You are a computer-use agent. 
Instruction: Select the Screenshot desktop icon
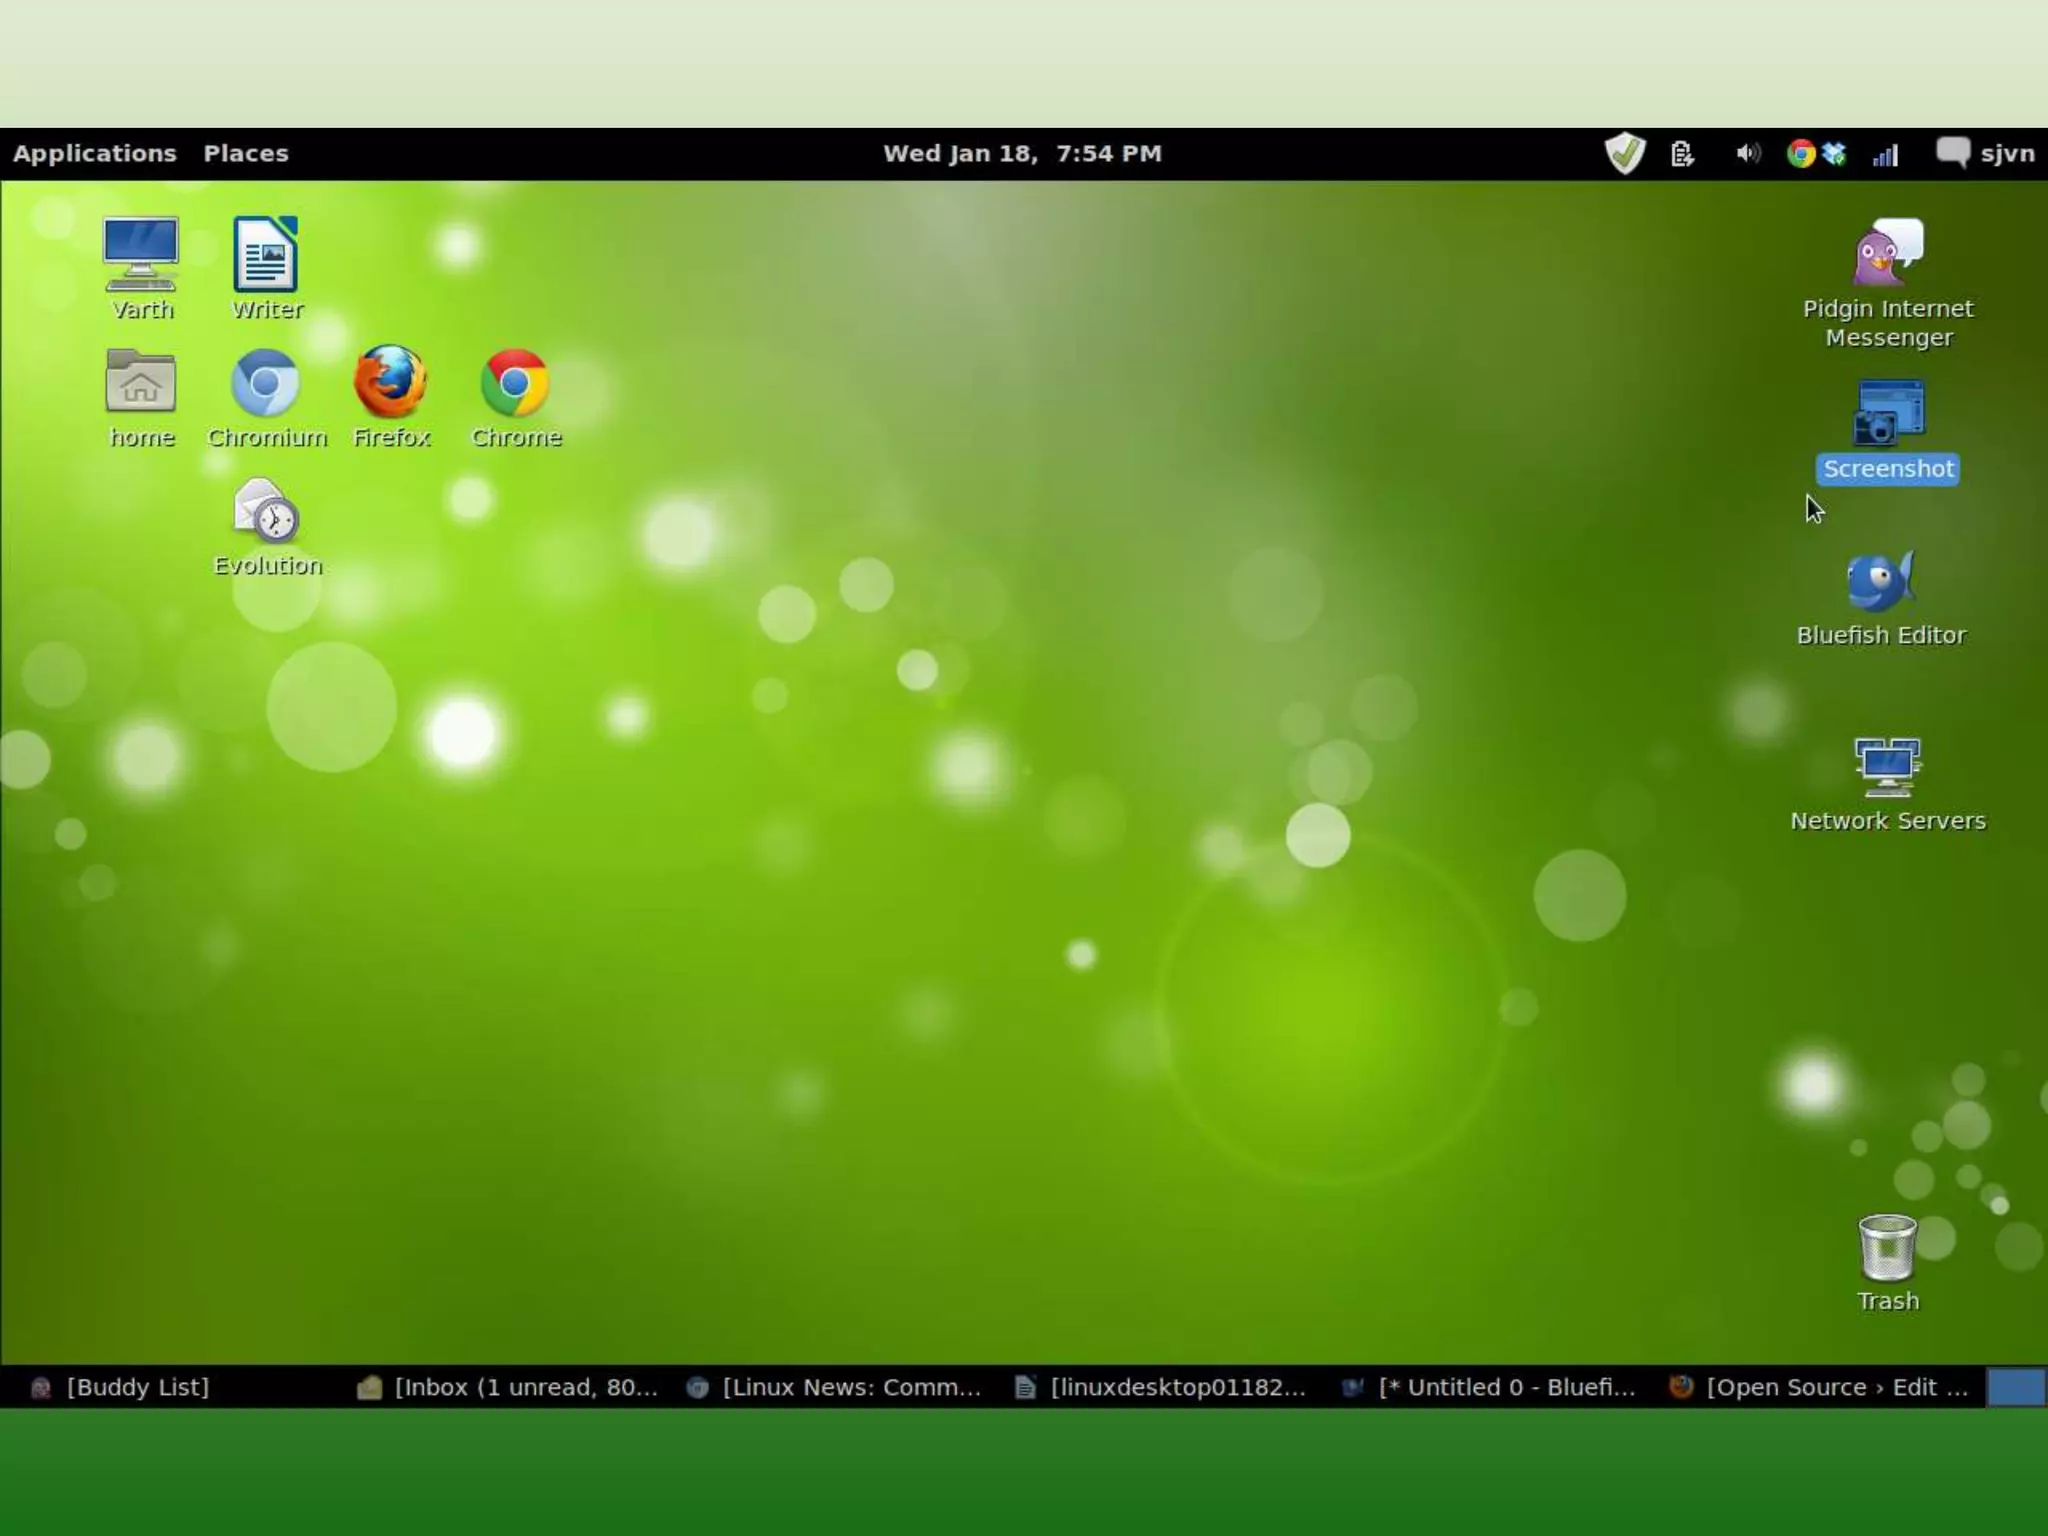pyautogui.click(x=1887, y=414)
